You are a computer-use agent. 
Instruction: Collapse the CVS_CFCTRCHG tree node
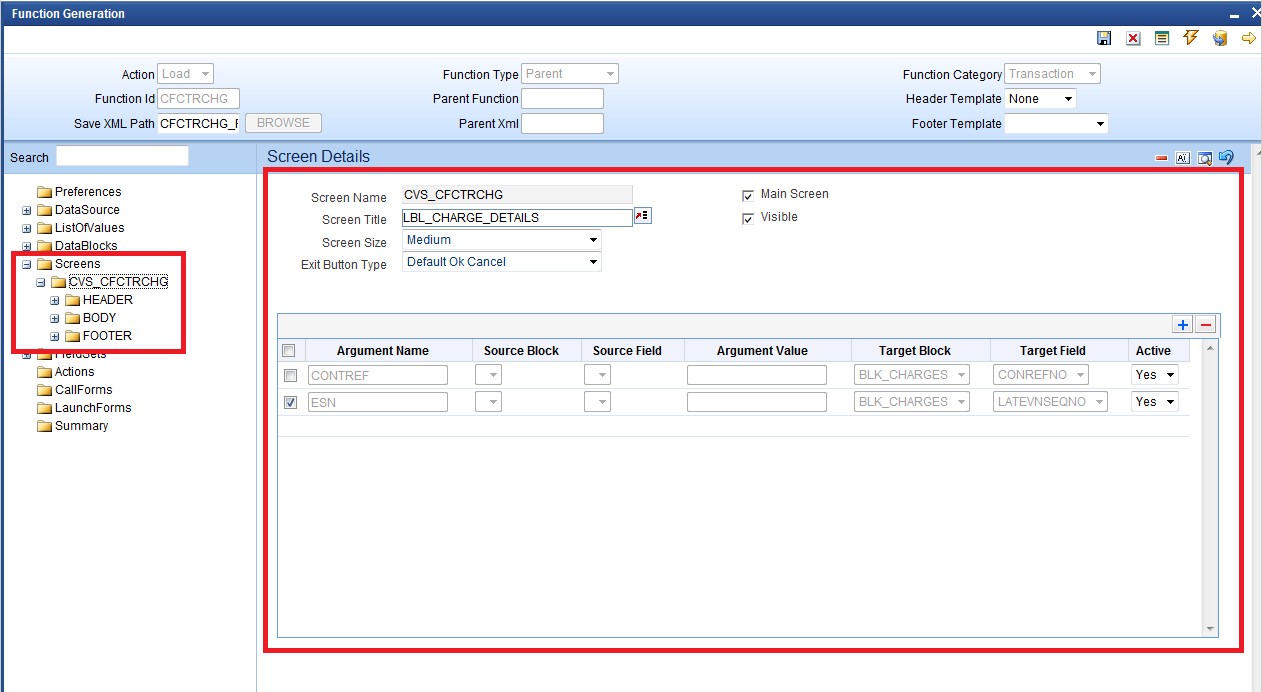point(41,282)
